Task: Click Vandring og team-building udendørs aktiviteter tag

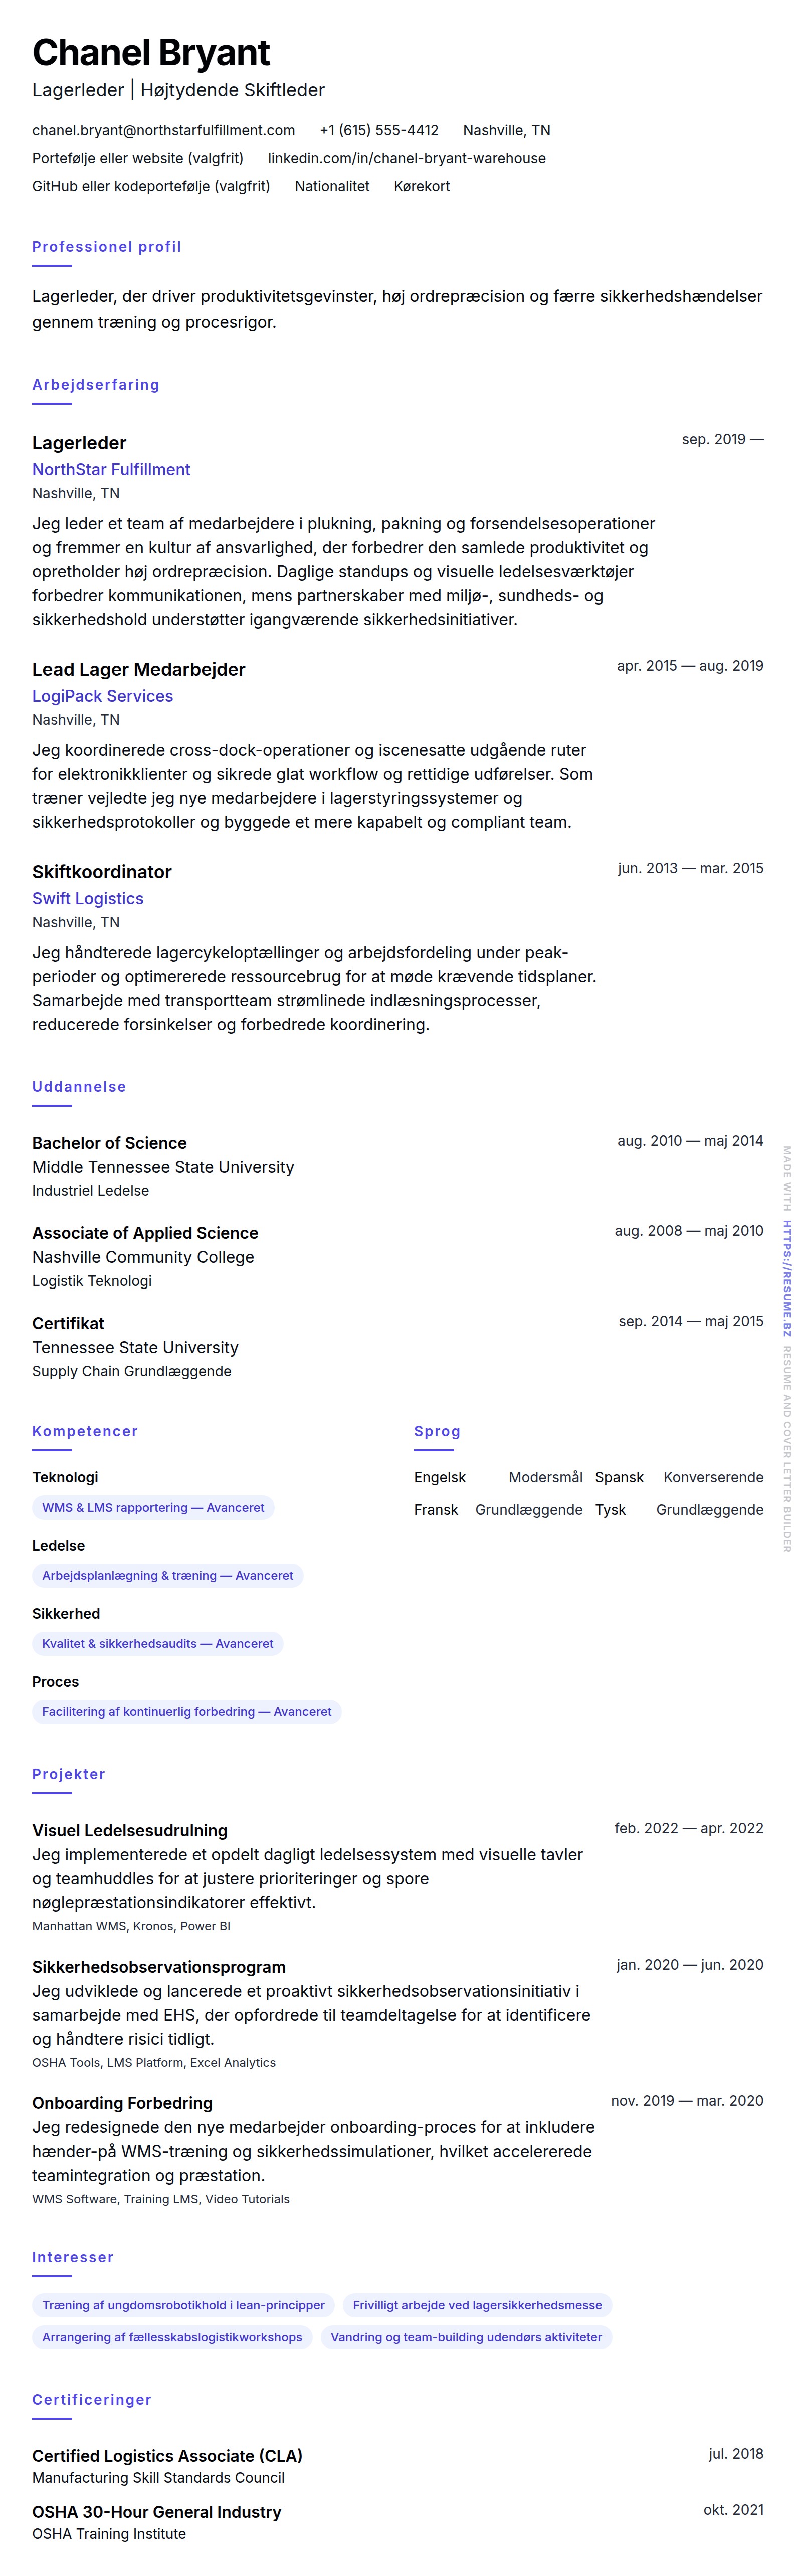Action: [466, 2337]
